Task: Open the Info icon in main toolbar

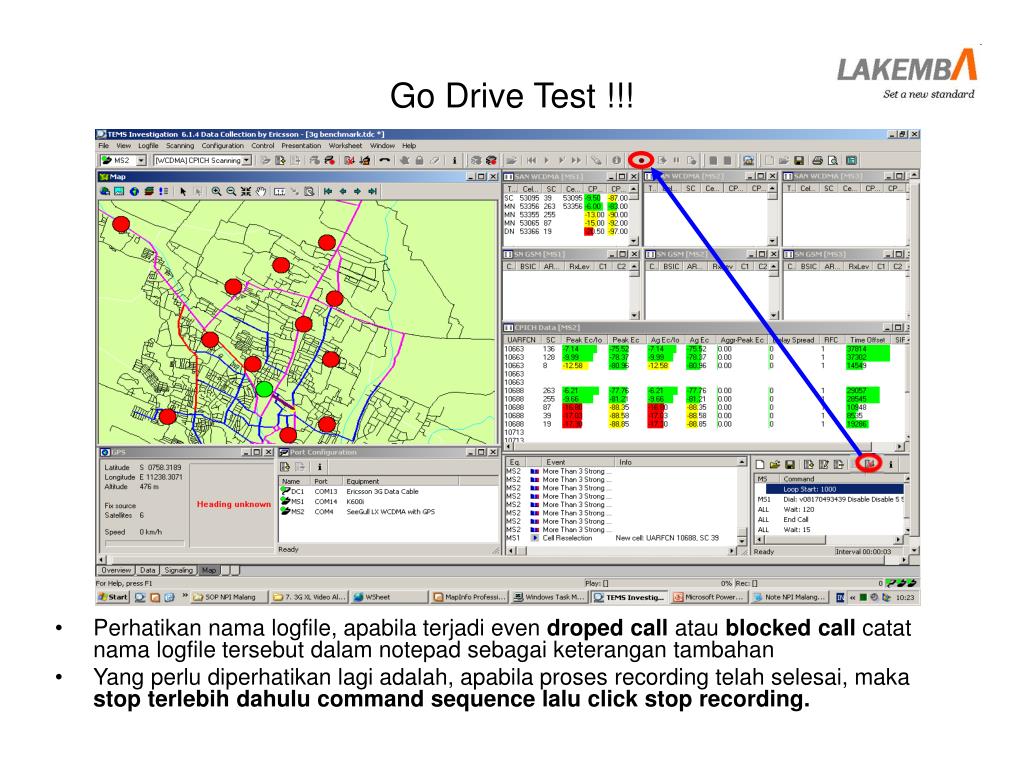Action: 454,160
